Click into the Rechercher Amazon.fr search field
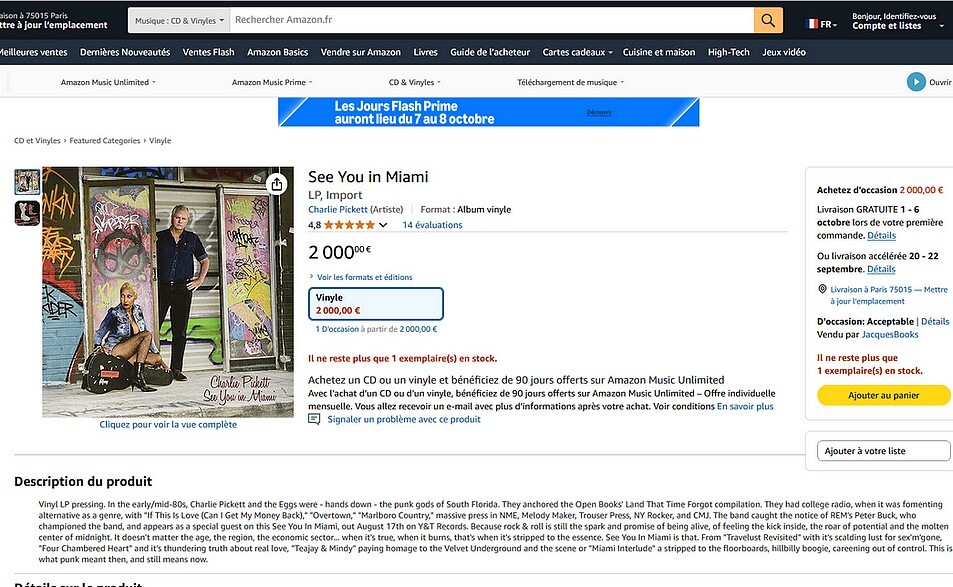This screenshot has width=953, height=587. [x=492, y=20]
